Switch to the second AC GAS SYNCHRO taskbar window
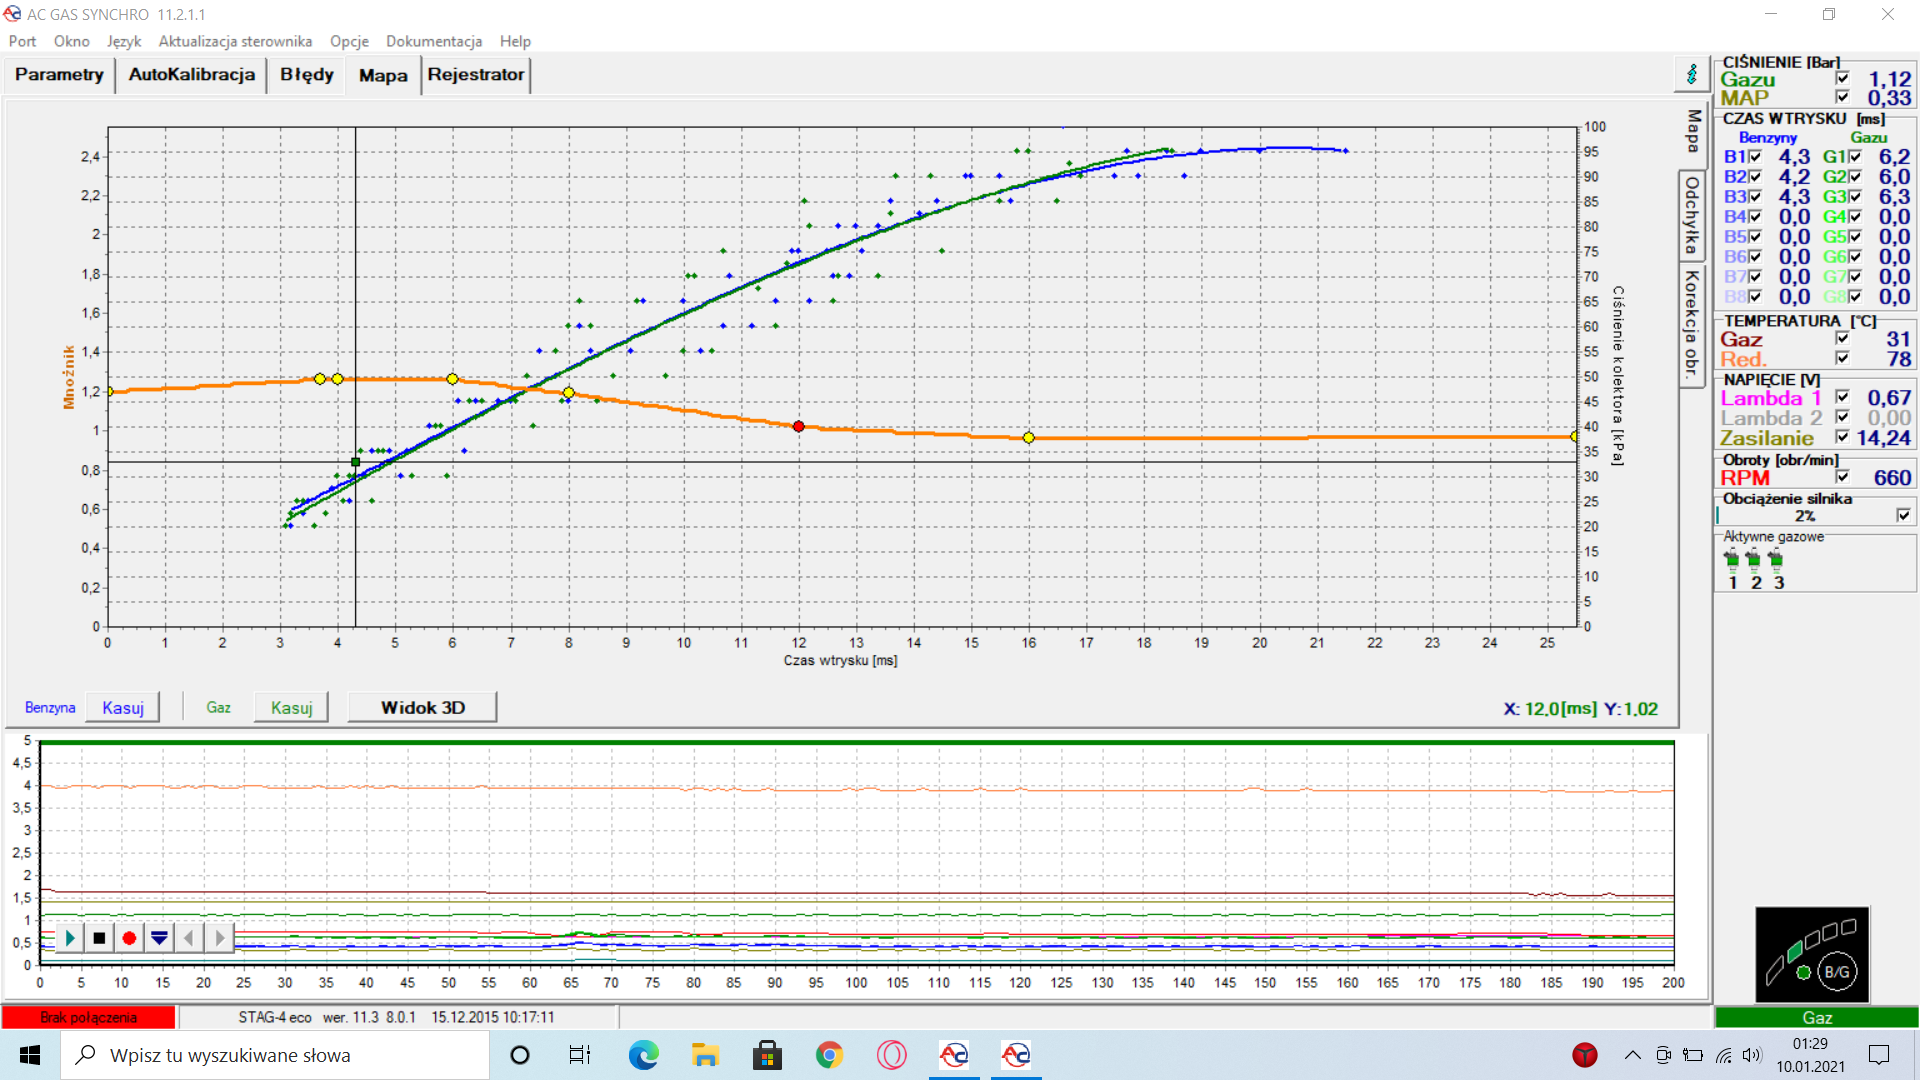Screen dimensions: 1920x1080 click(x=1016, y=1055)
